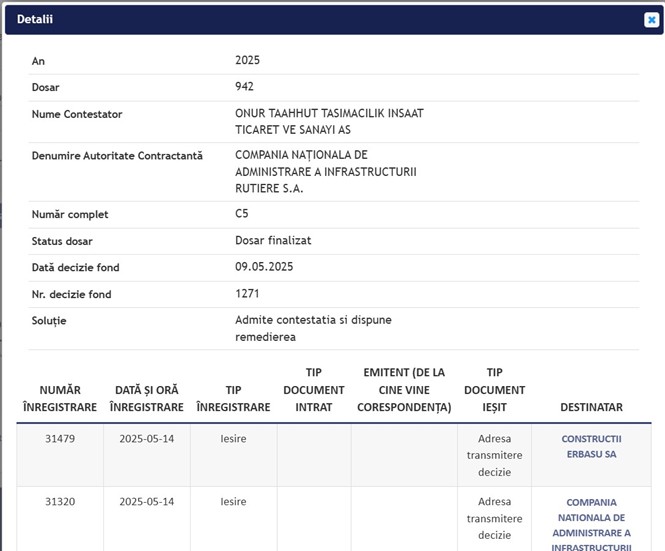Select the An label
The image size is (665, 551).
pos(38,61)
